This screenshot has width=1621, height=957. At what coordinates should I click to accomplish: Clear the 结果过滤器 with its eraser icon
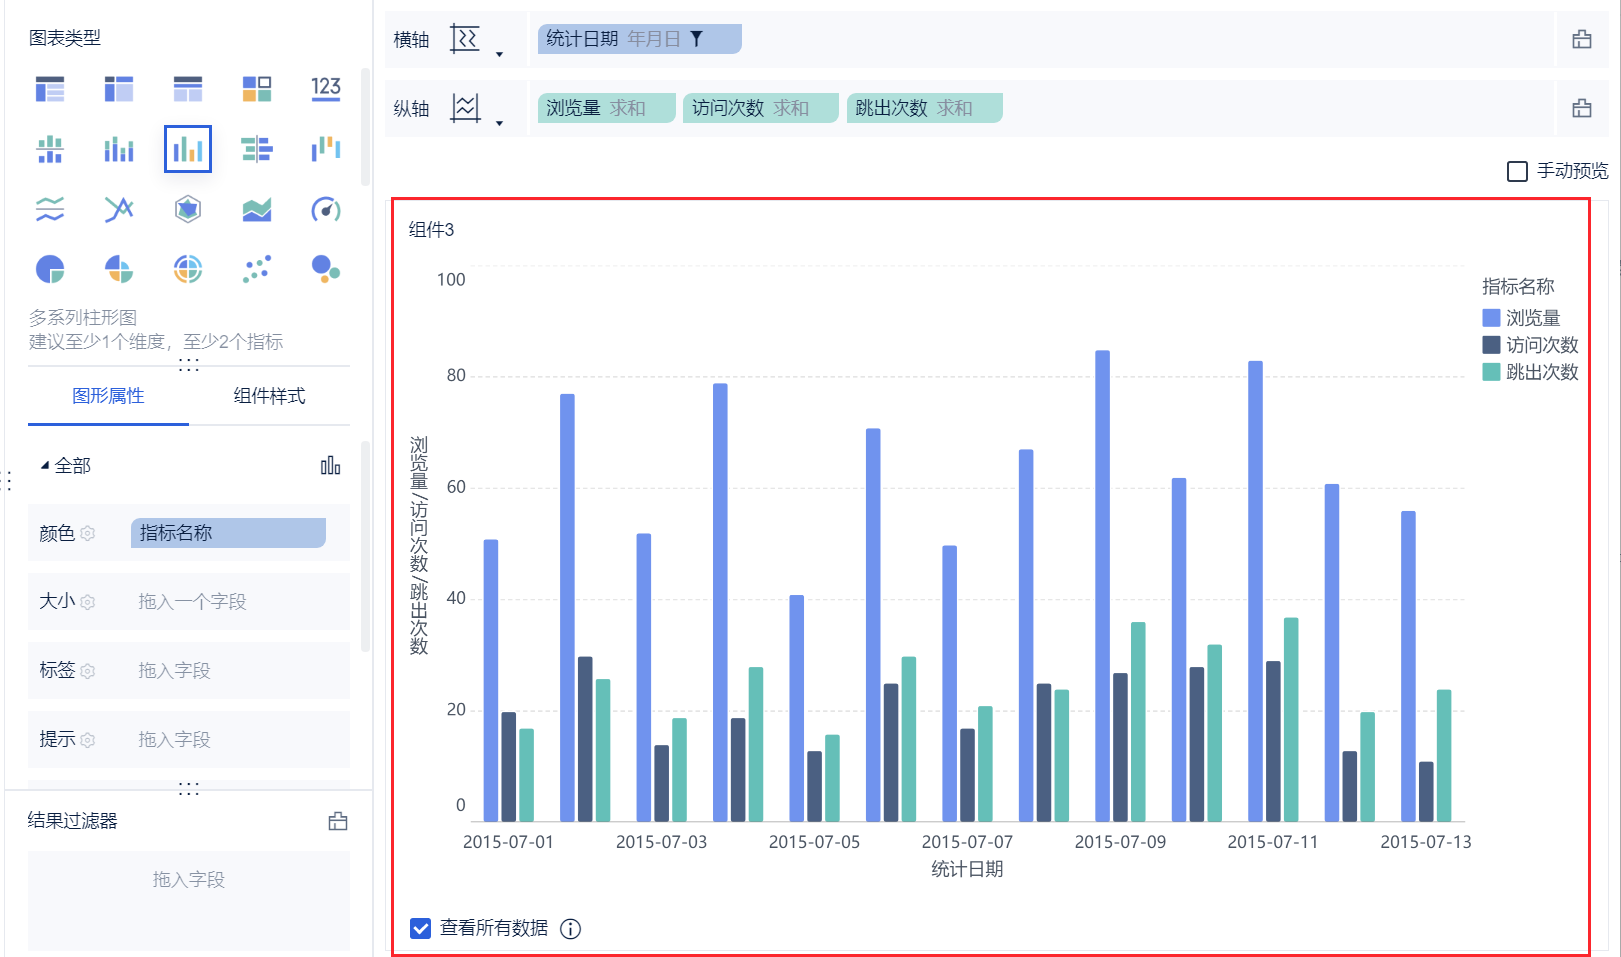pos(338,821)
